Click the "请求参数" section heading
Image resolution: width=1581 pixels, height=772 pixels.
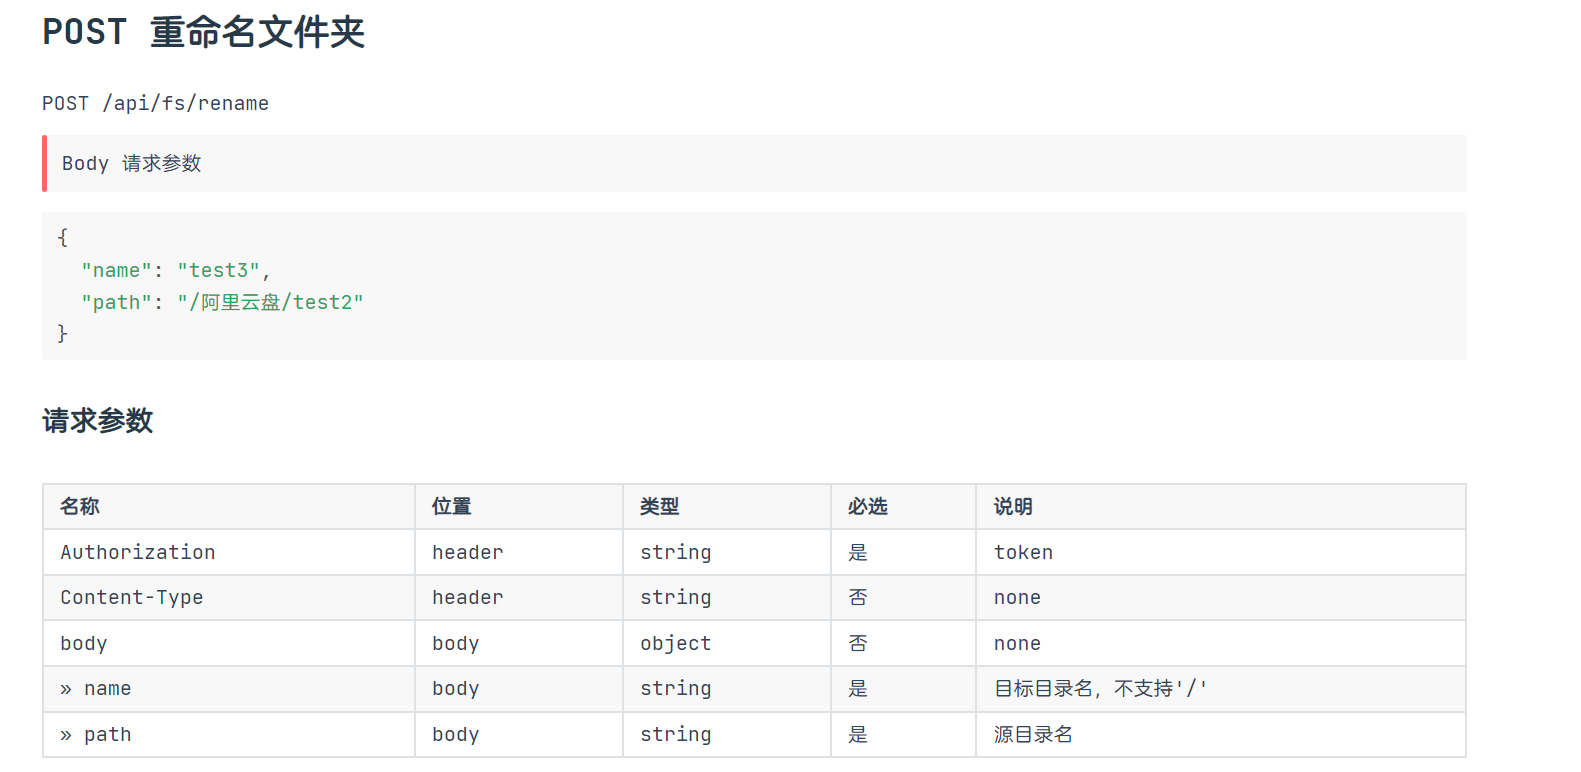tap(97, 420)
